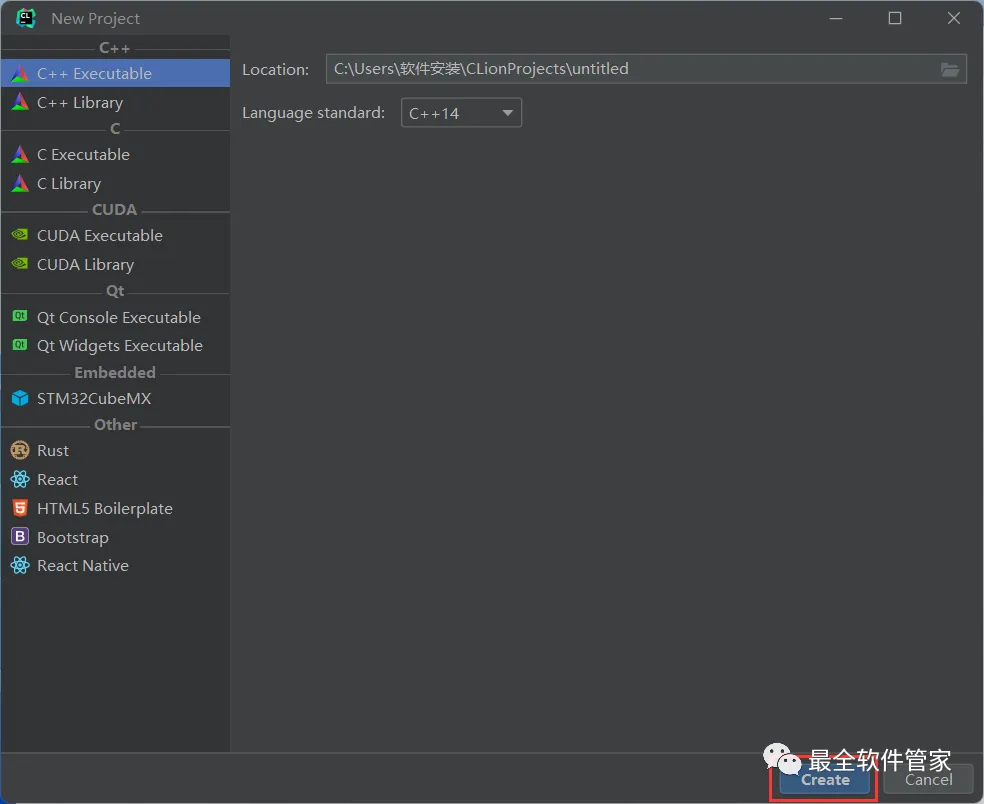Click the React Native atom icon

click(20, 565)
